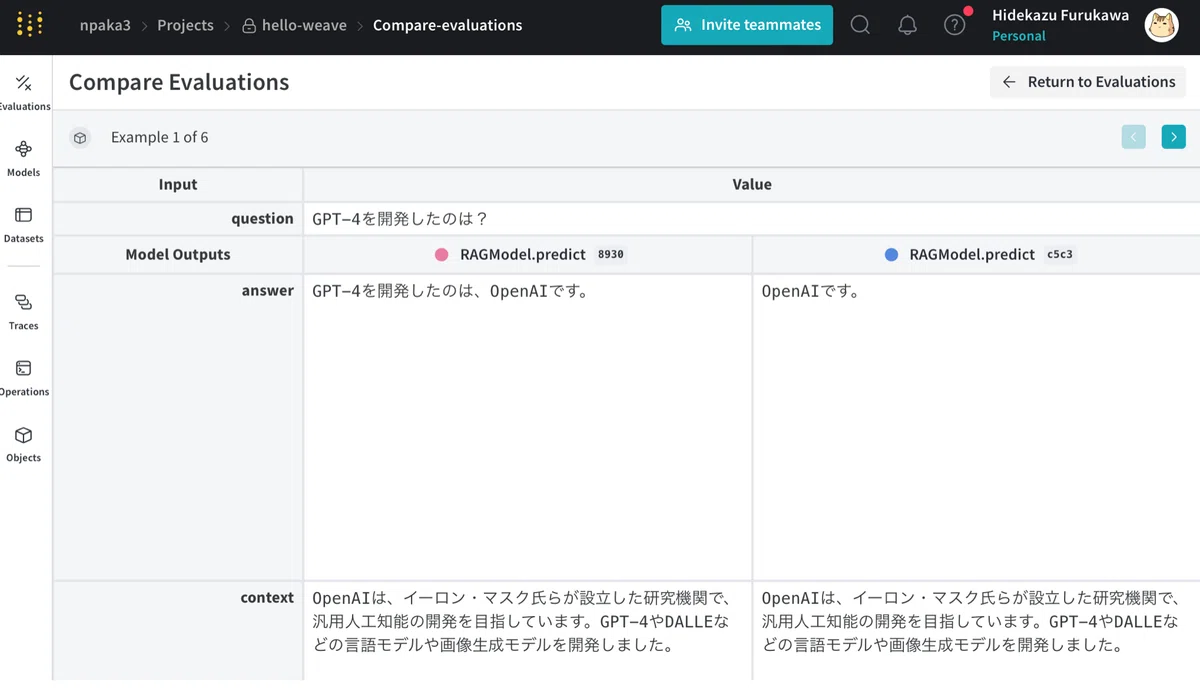Click the Compare Evaluations page title

pyautogui.click(x=179, y=82)
